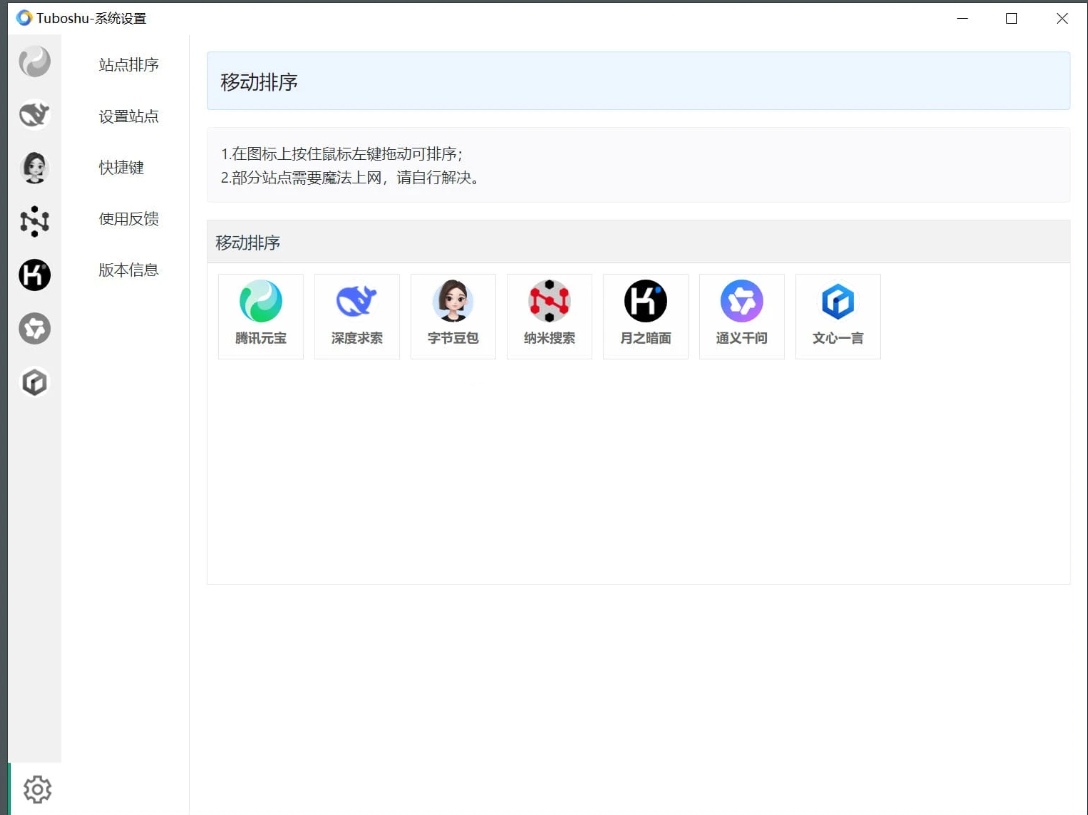Viewport: 1088px width, 815px height.
Task: Click the 文心一言 tile in sorting grid
Action: tap(838, 316)
